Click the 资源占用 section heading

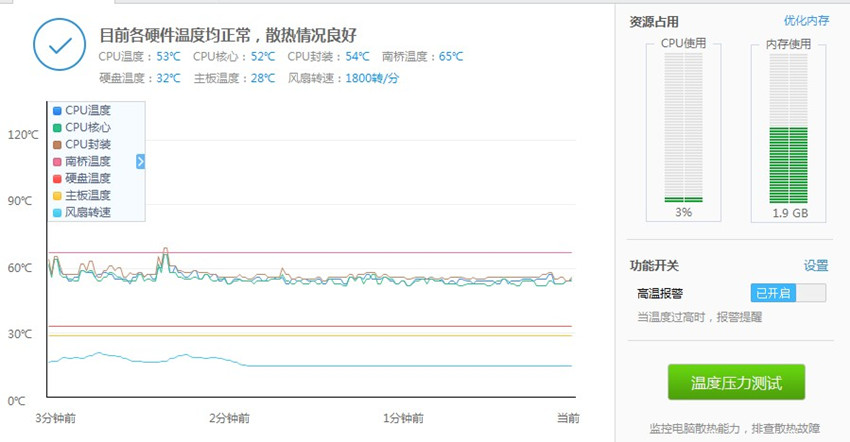tap(654, 22)
